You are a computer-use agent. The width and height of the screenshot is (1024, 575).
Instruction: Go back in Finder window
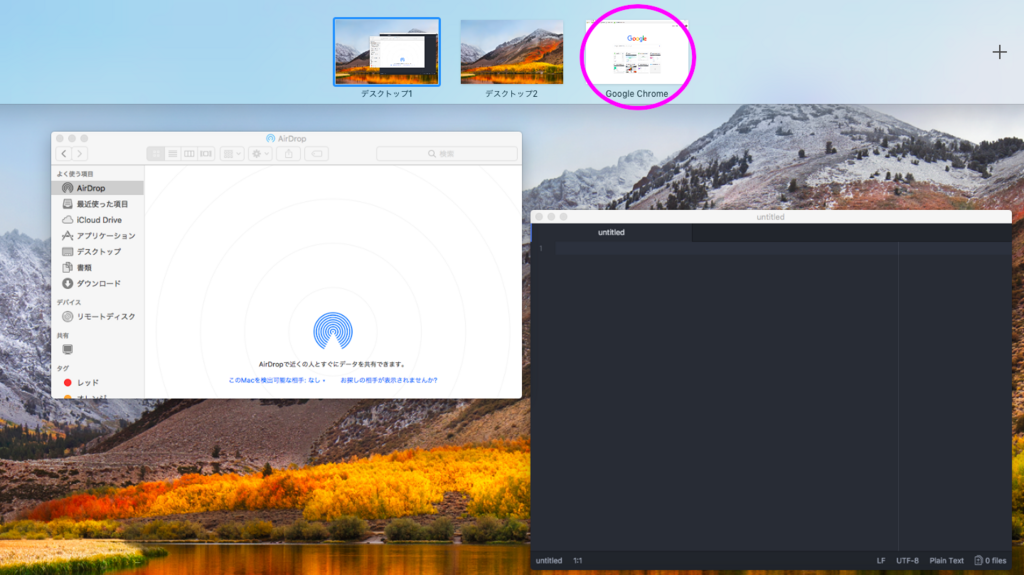[64, 154]
